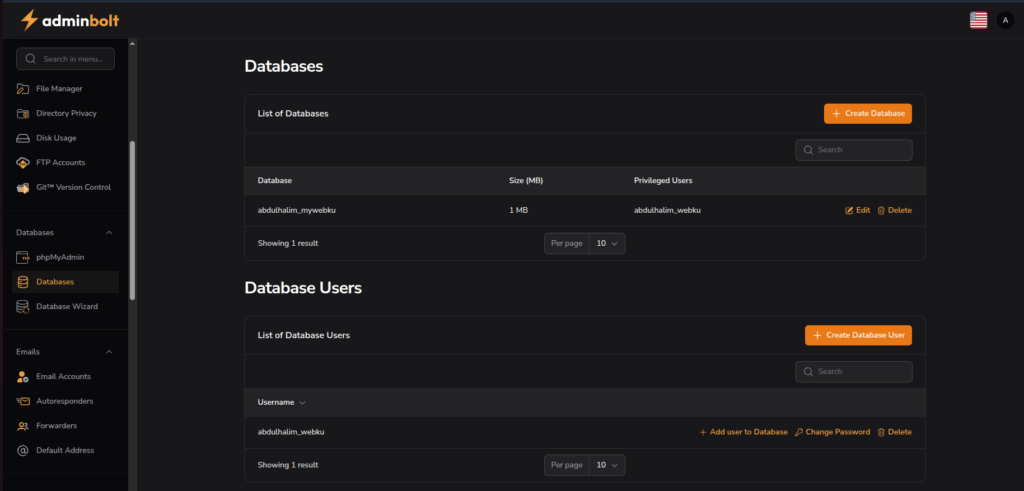Open Per page dropdown in Database Users list
Screen dimensions: 1024x491
coord(607,465)
